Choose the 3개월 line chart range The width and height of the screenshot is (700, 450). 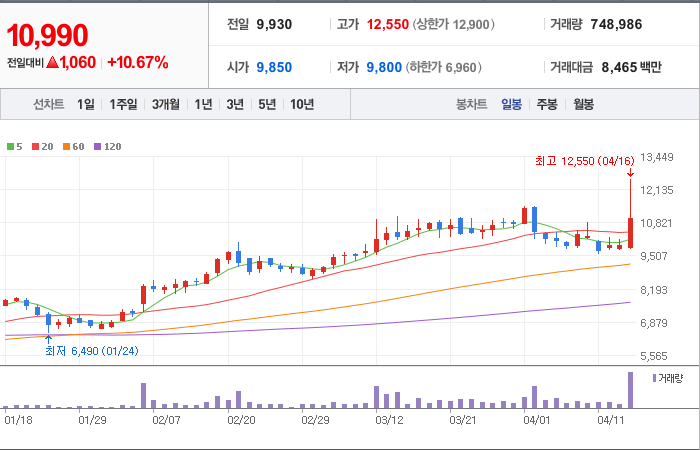[166, 104]
